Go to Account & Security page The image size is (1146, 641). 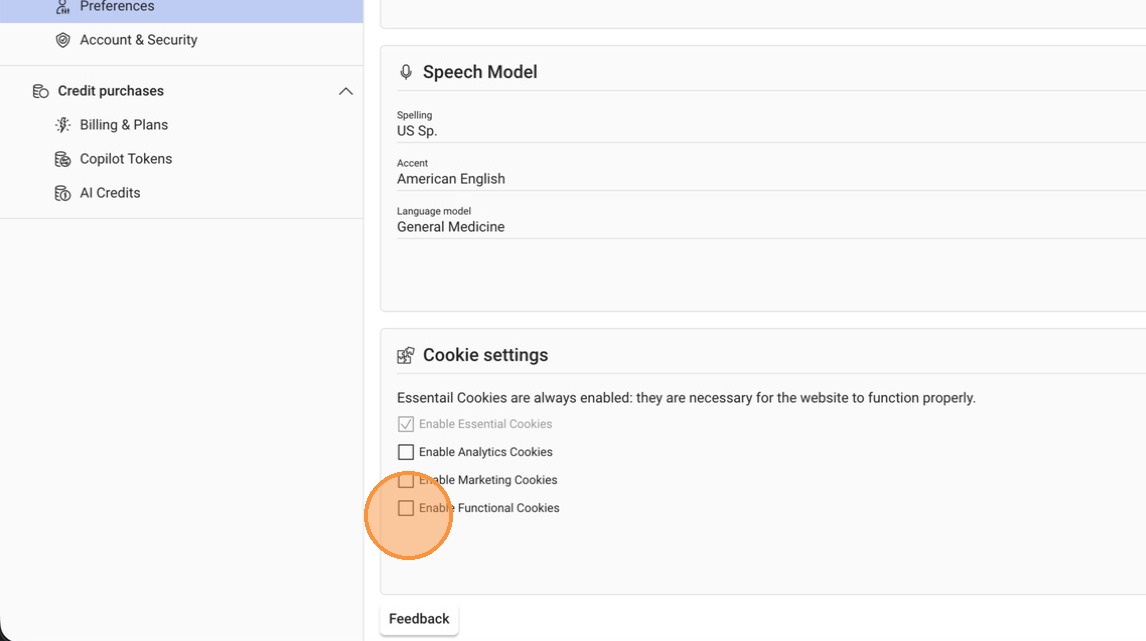[138, 40]
